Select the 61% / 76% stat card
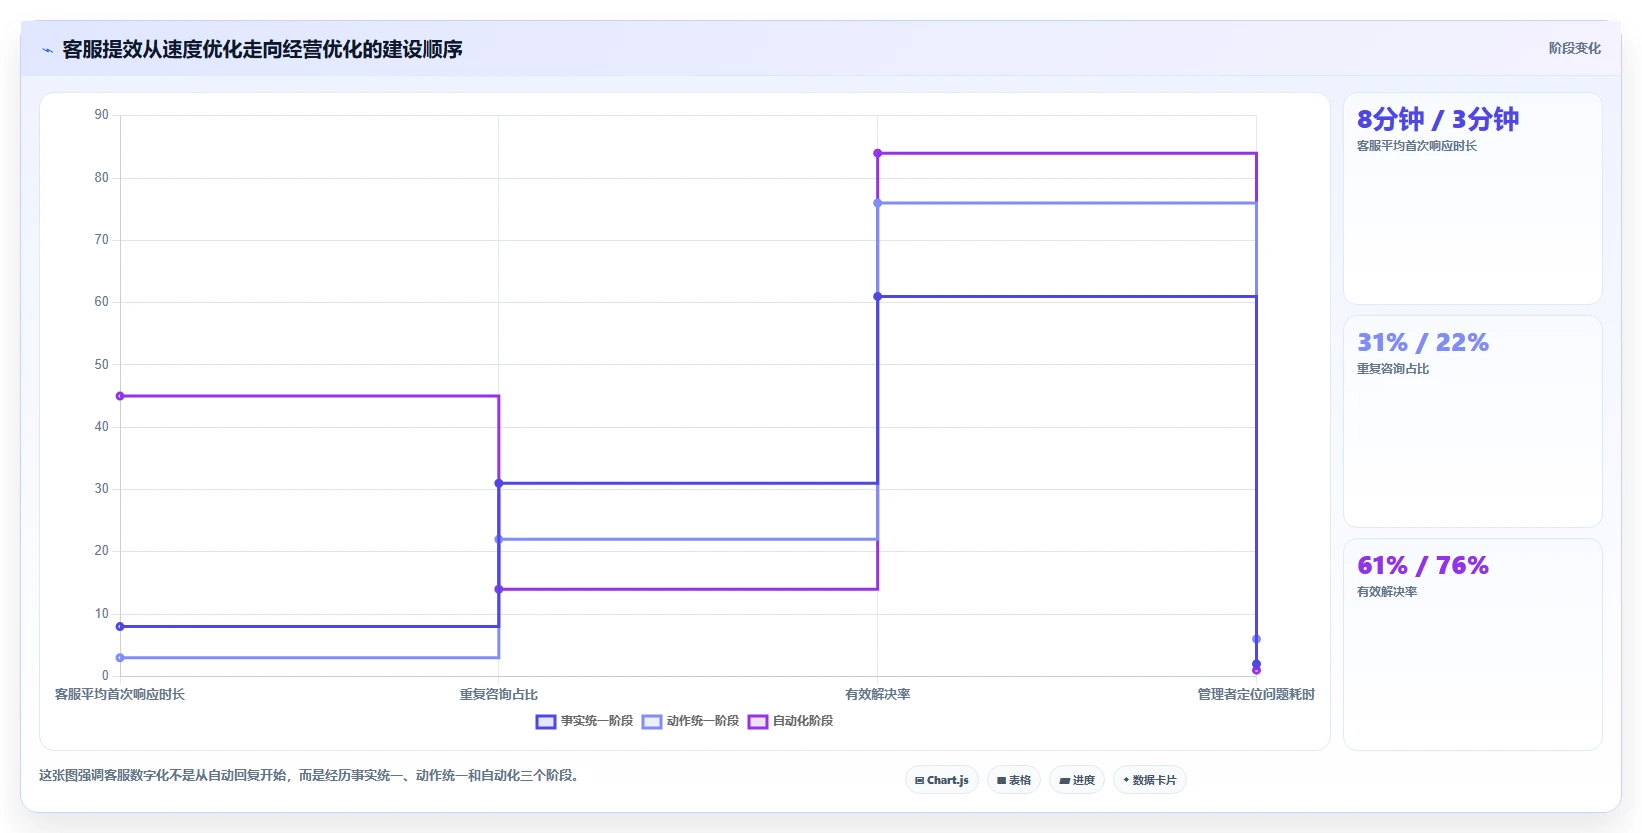The height and width of the screenshot is (833, 1642). (1473, 645)
